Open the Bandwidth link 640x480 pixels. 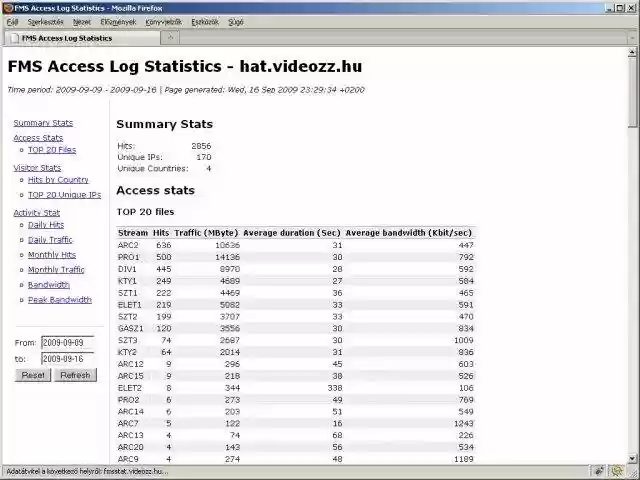[49, 284]
